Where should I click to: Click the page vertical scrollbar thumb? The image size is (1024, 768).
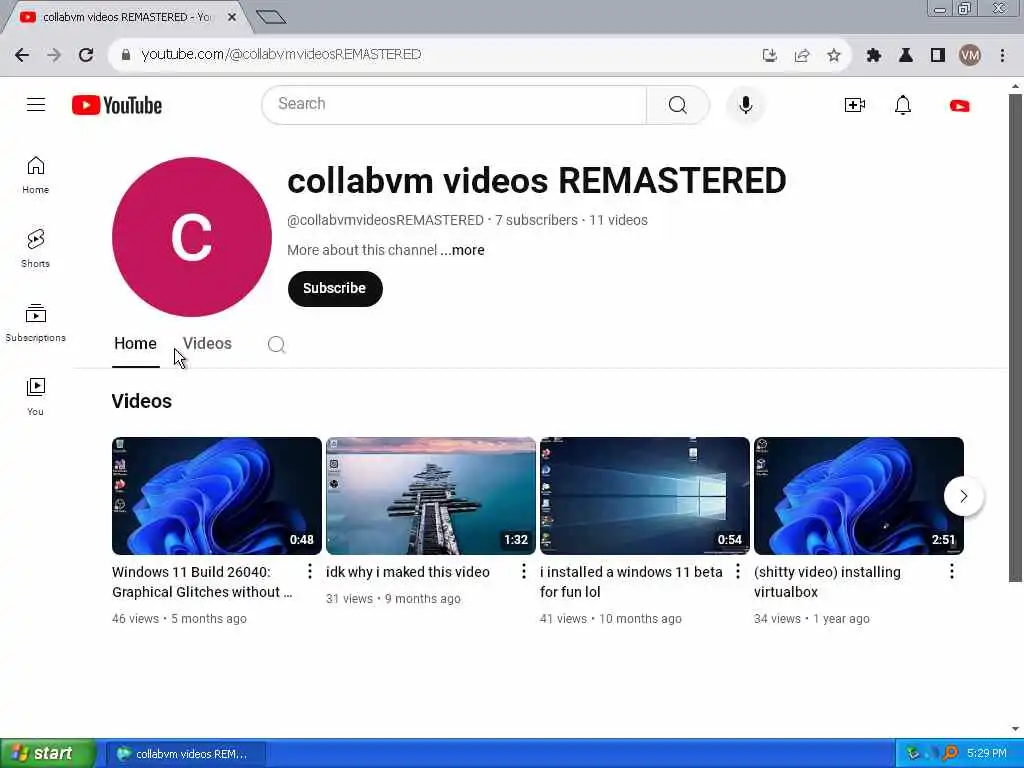point(1015,338)
